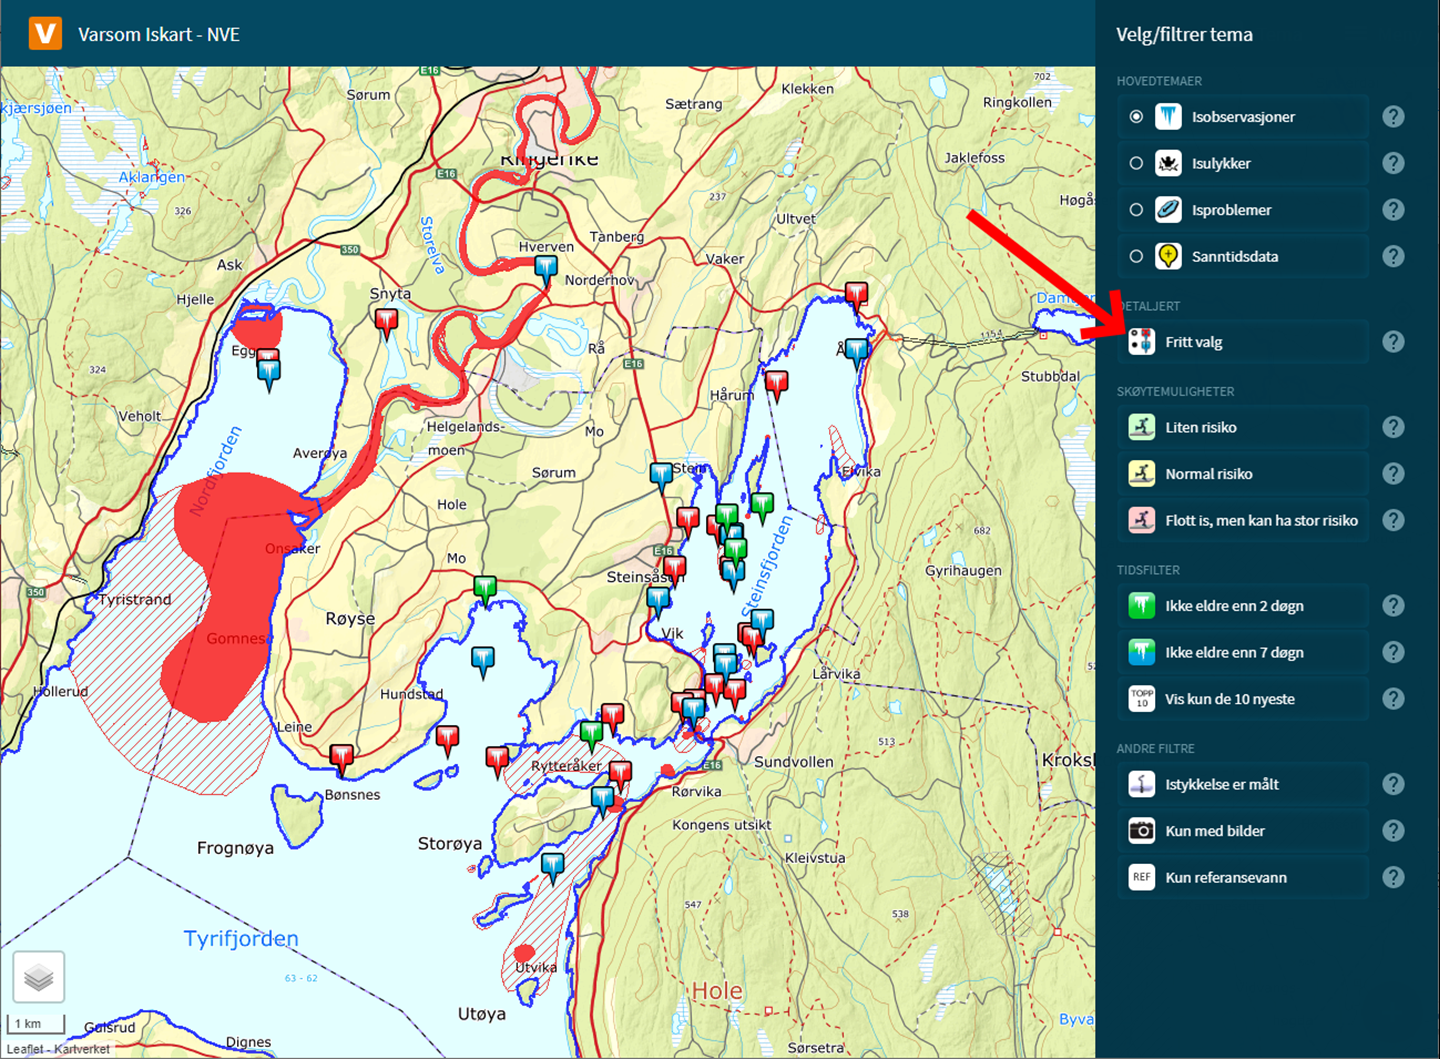The image size is (1440, 1059).
Task: Select the Isobservasjoner radio button
Action: click(1136, 117)
